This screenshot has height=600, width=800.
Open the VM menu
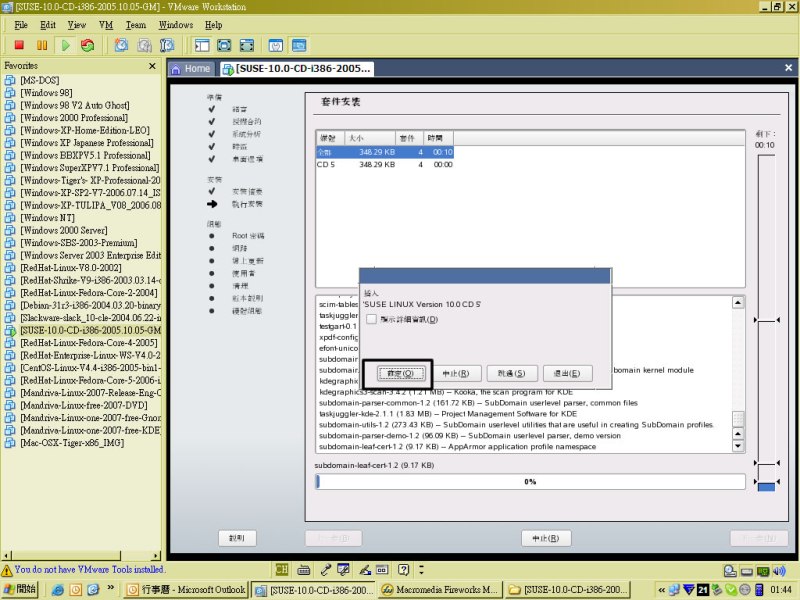coord(106,25)
